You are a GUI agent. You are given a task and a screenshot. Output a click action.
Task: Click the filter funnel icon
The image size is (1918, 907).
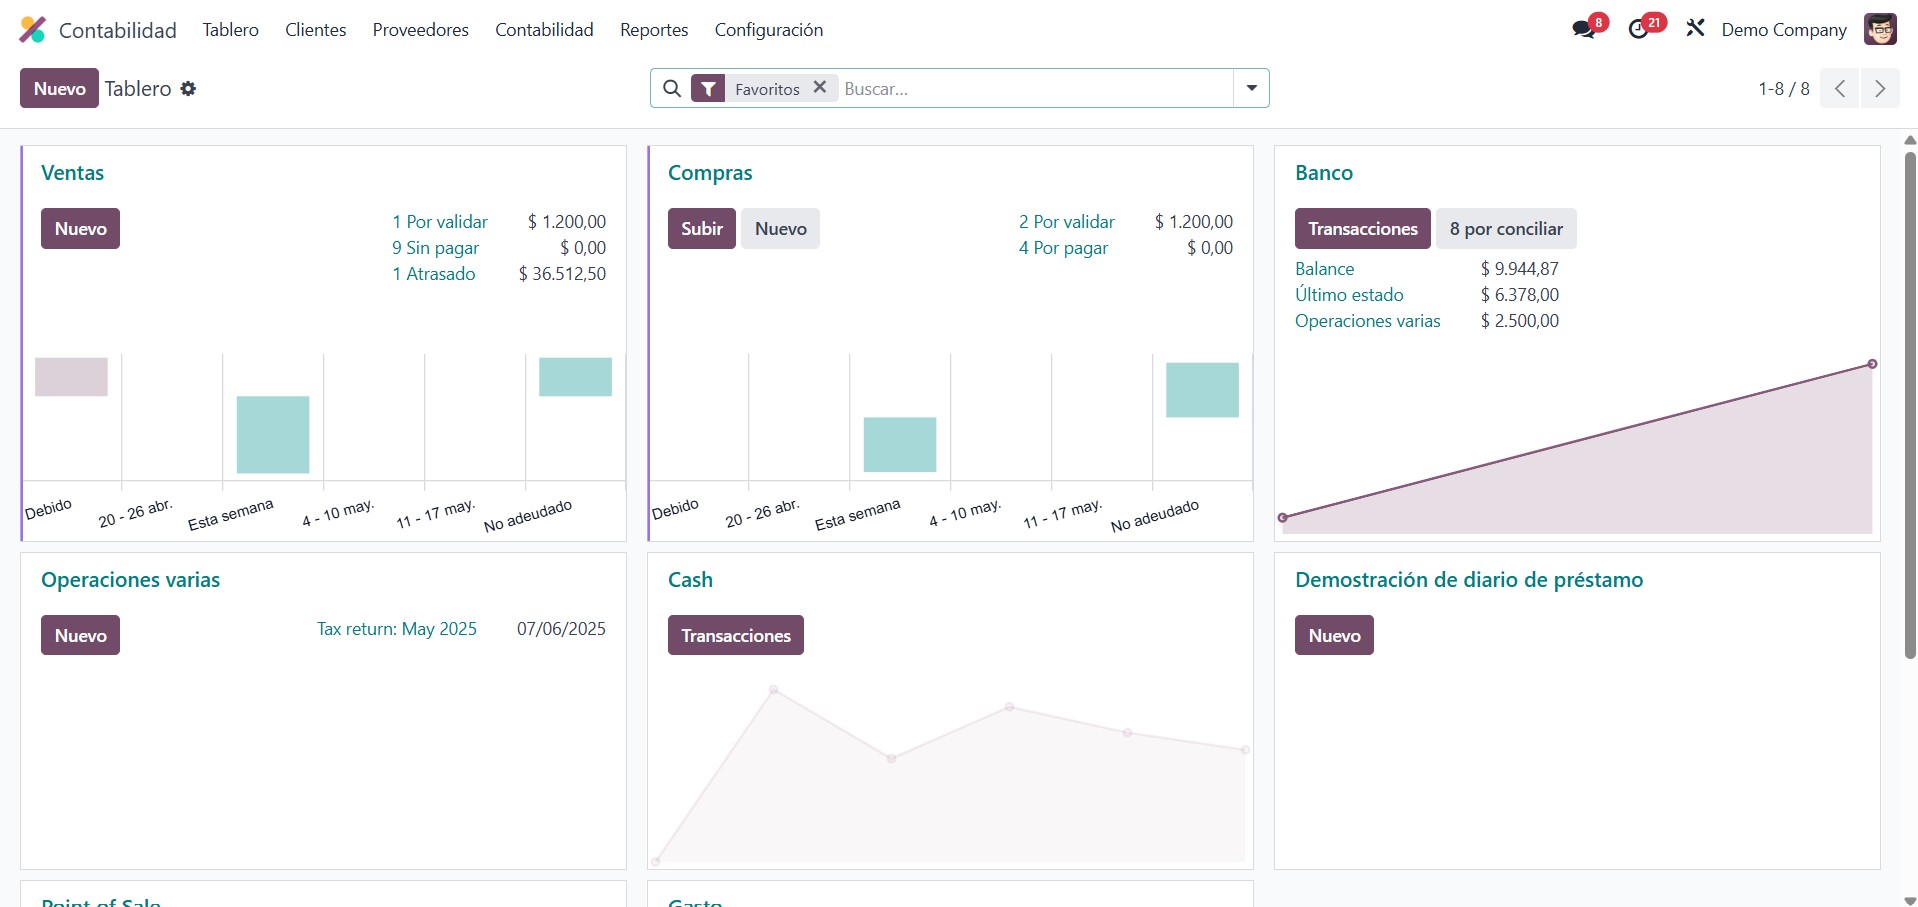(x=708, y=89)
